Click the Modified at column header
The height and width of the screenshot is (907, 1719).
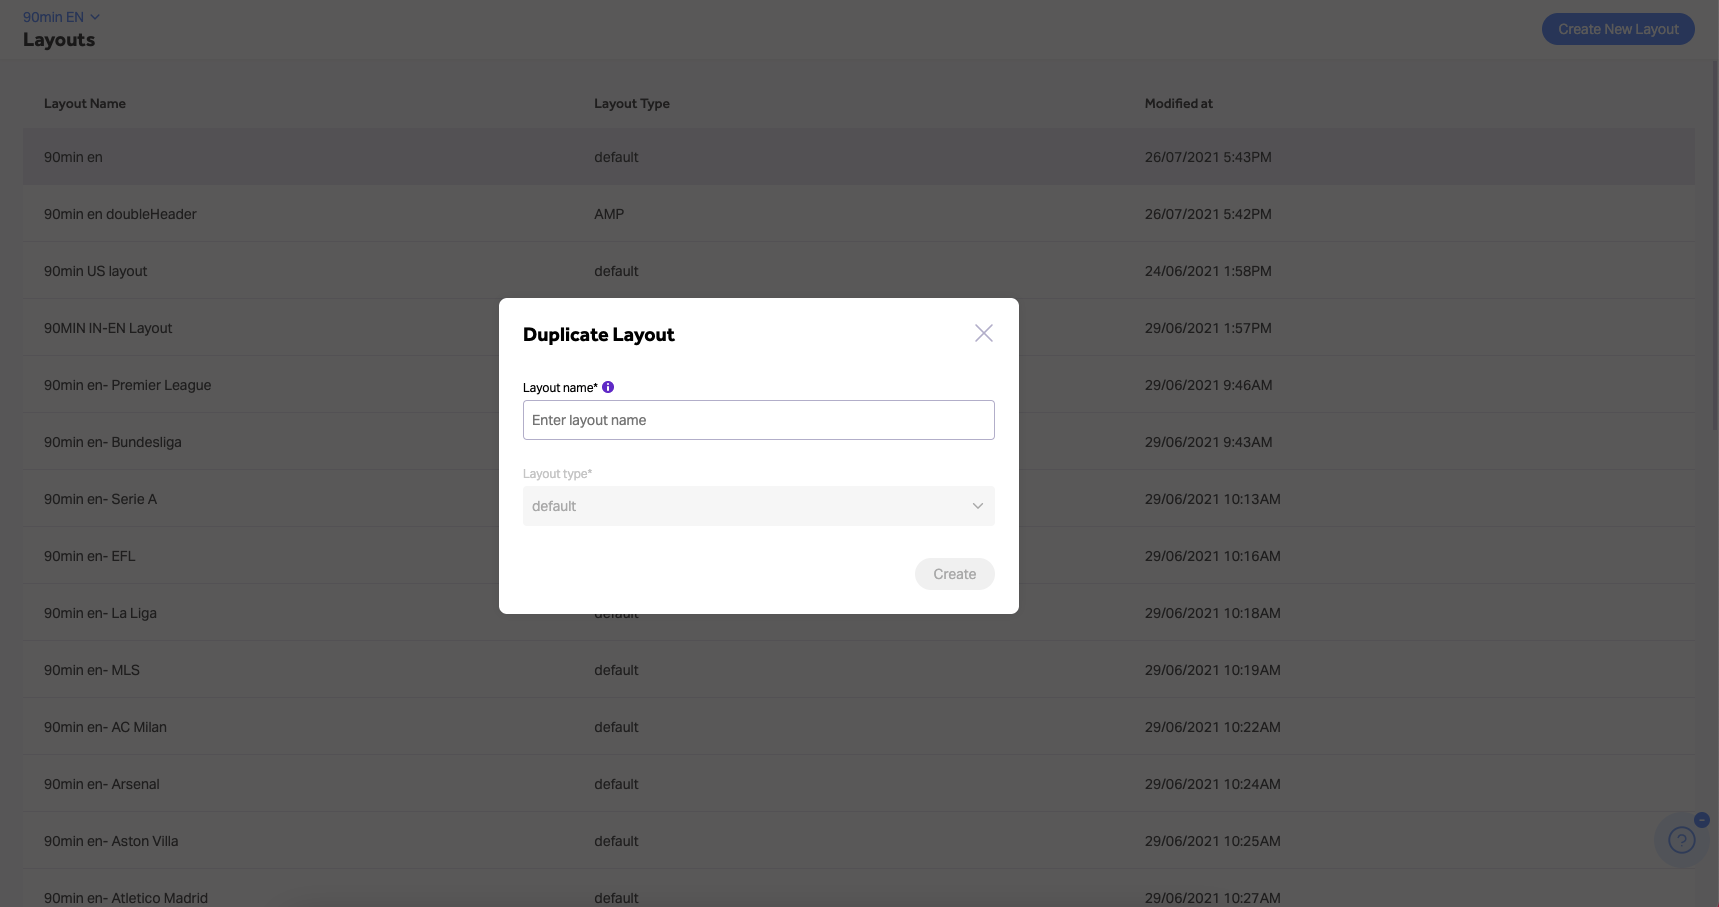coord(1179,103)
